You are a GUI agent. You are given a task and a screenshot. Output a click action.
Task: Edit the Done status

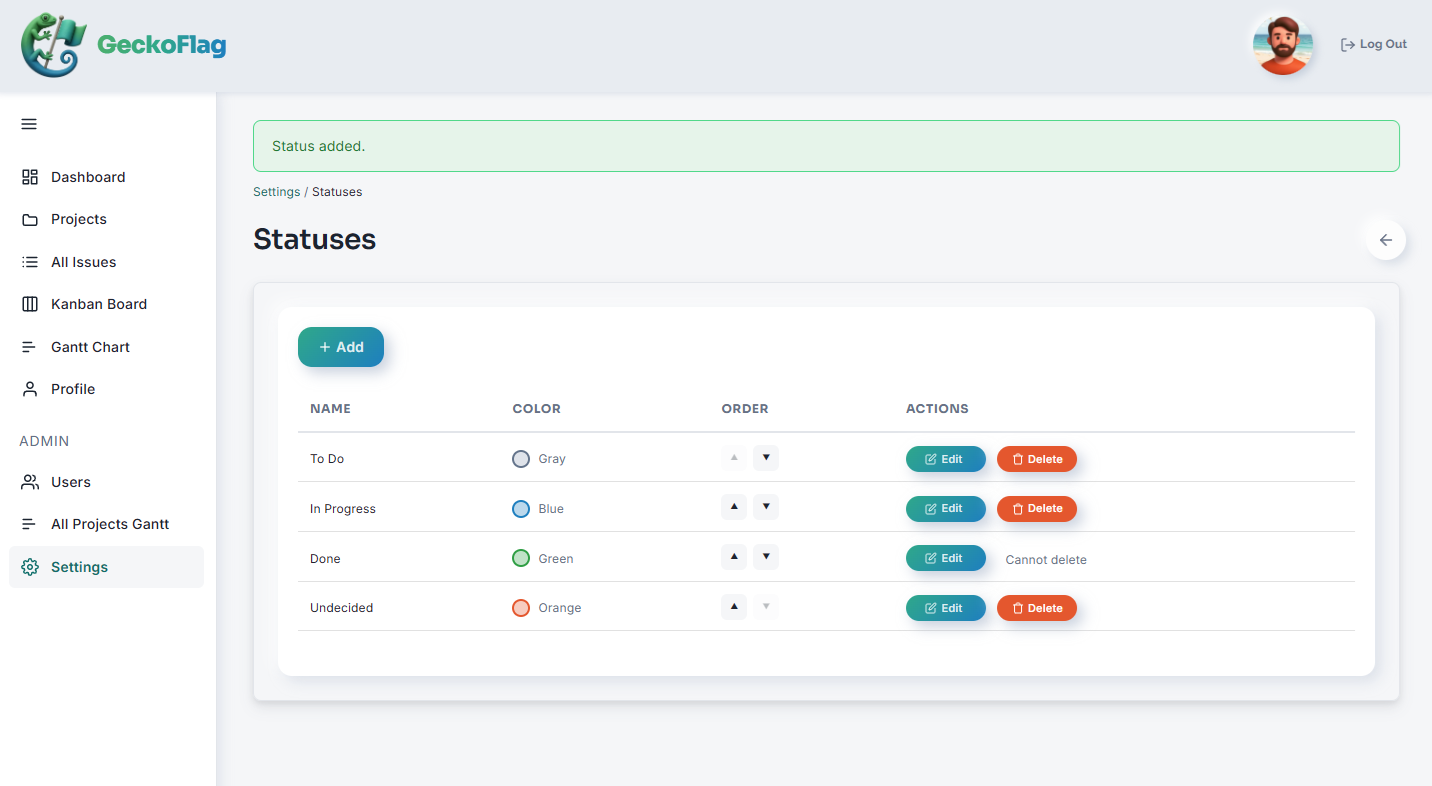coord(946,558)
